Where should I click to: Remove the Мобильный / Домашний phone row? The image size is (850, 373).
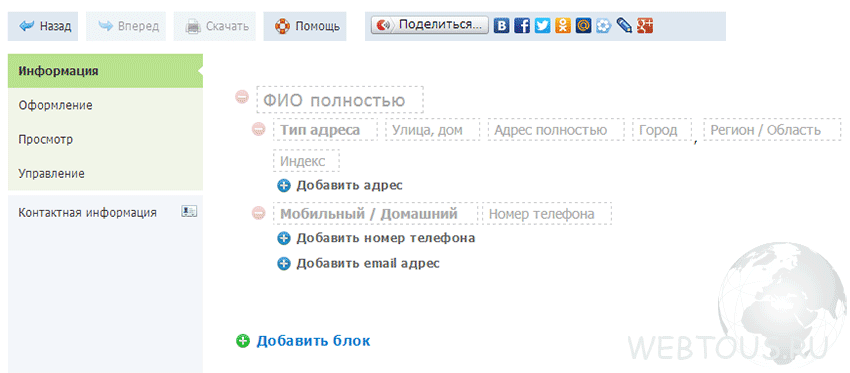point(259,213)
